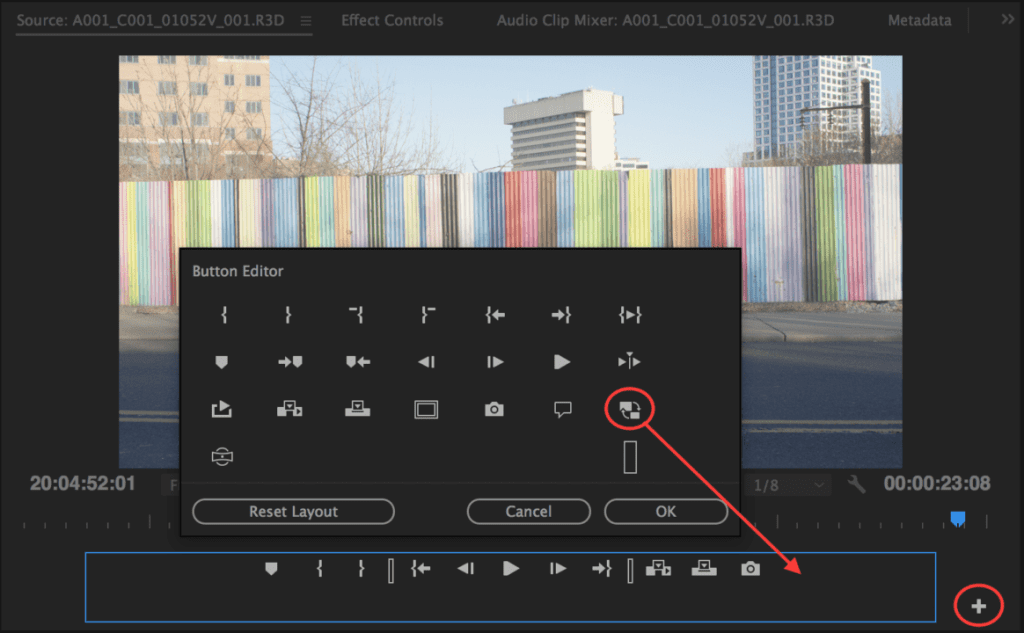Select the Toggle Proxies icon
The width and height of the screenshot is (1024, 633).
[630, 410]
